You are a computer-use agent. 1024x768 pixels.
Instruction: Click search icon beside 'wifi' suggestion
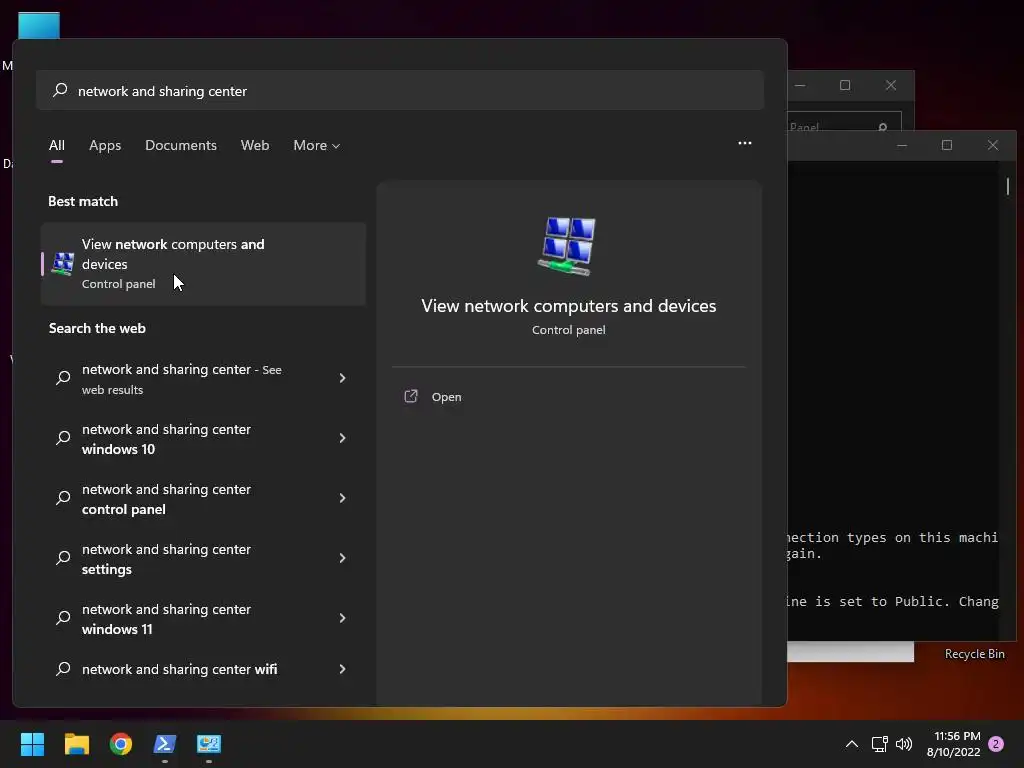(x=63, y=669)
